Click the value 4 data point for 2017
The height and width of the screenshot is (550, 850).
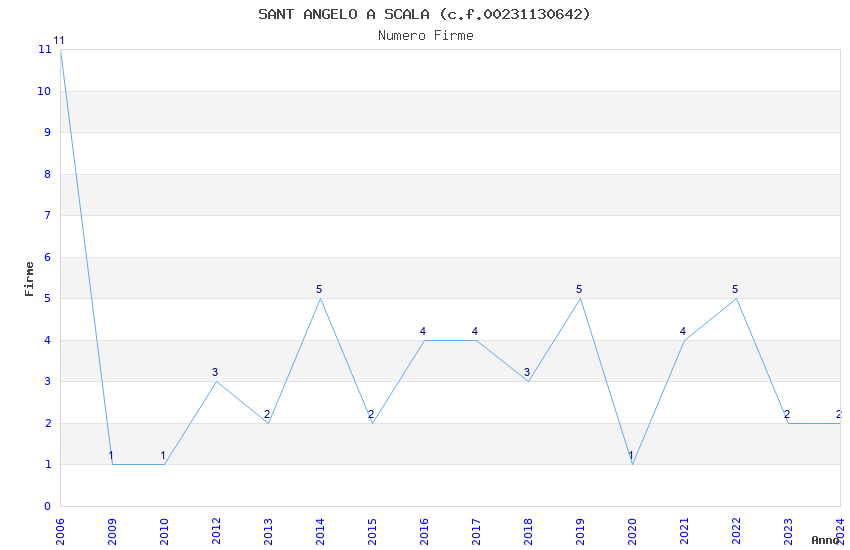pos(476,340)
